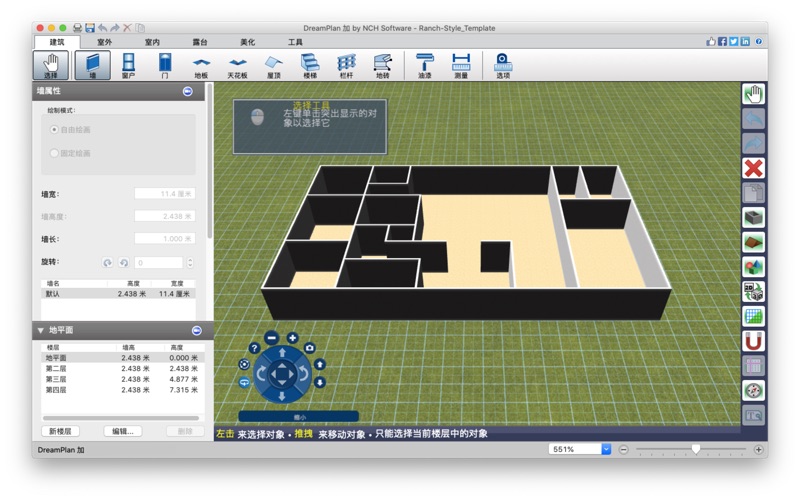
Task: Click the 新楼层 button
Action: (62, 431)
